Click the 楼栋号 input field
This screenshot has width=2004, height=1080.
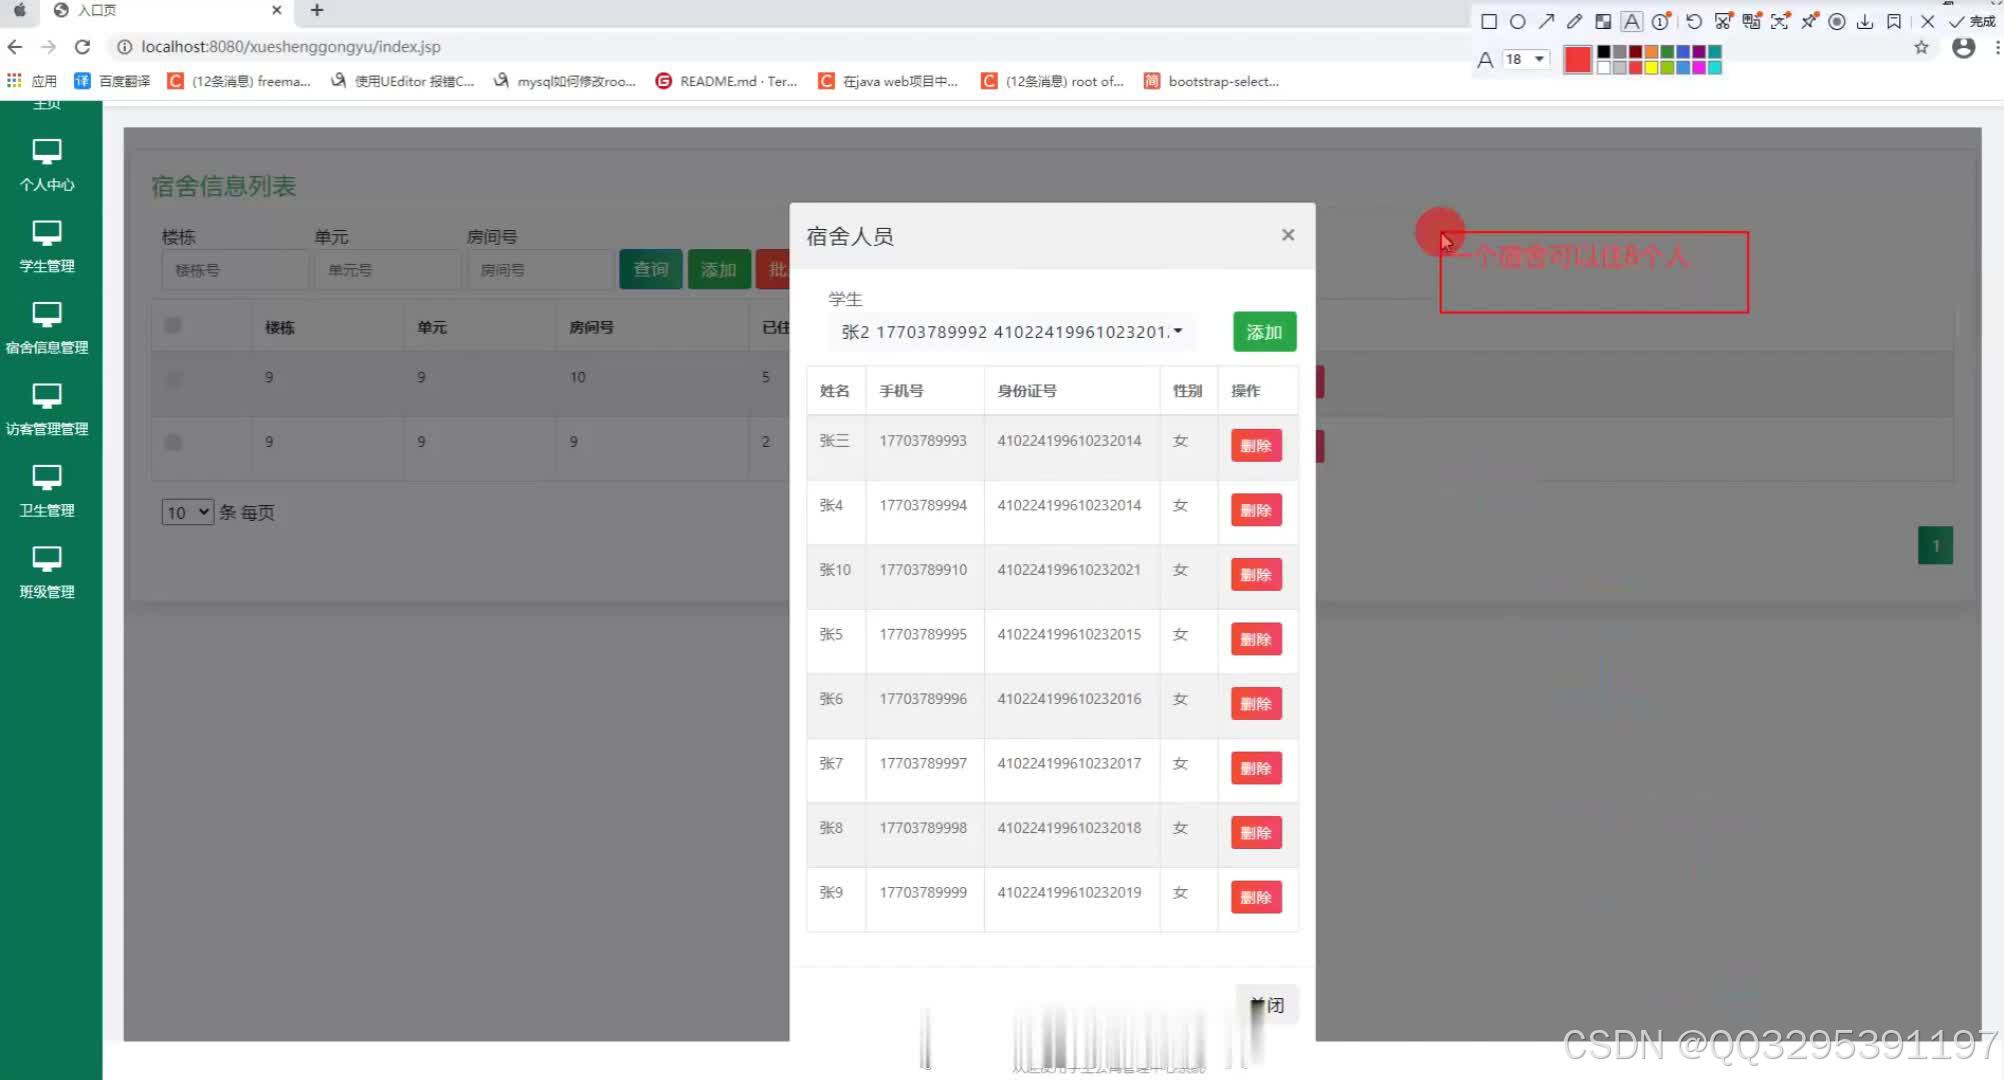235,270
